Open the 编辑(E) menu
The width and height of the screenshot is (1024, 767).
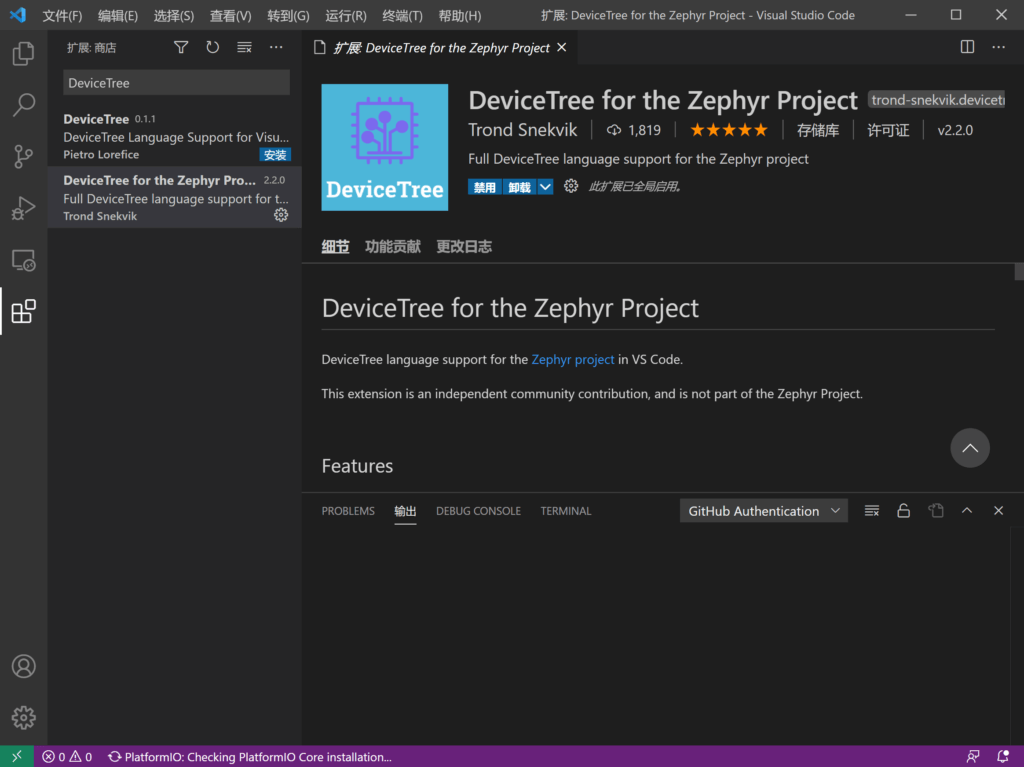pyautogui.click(x=118, y=16)
